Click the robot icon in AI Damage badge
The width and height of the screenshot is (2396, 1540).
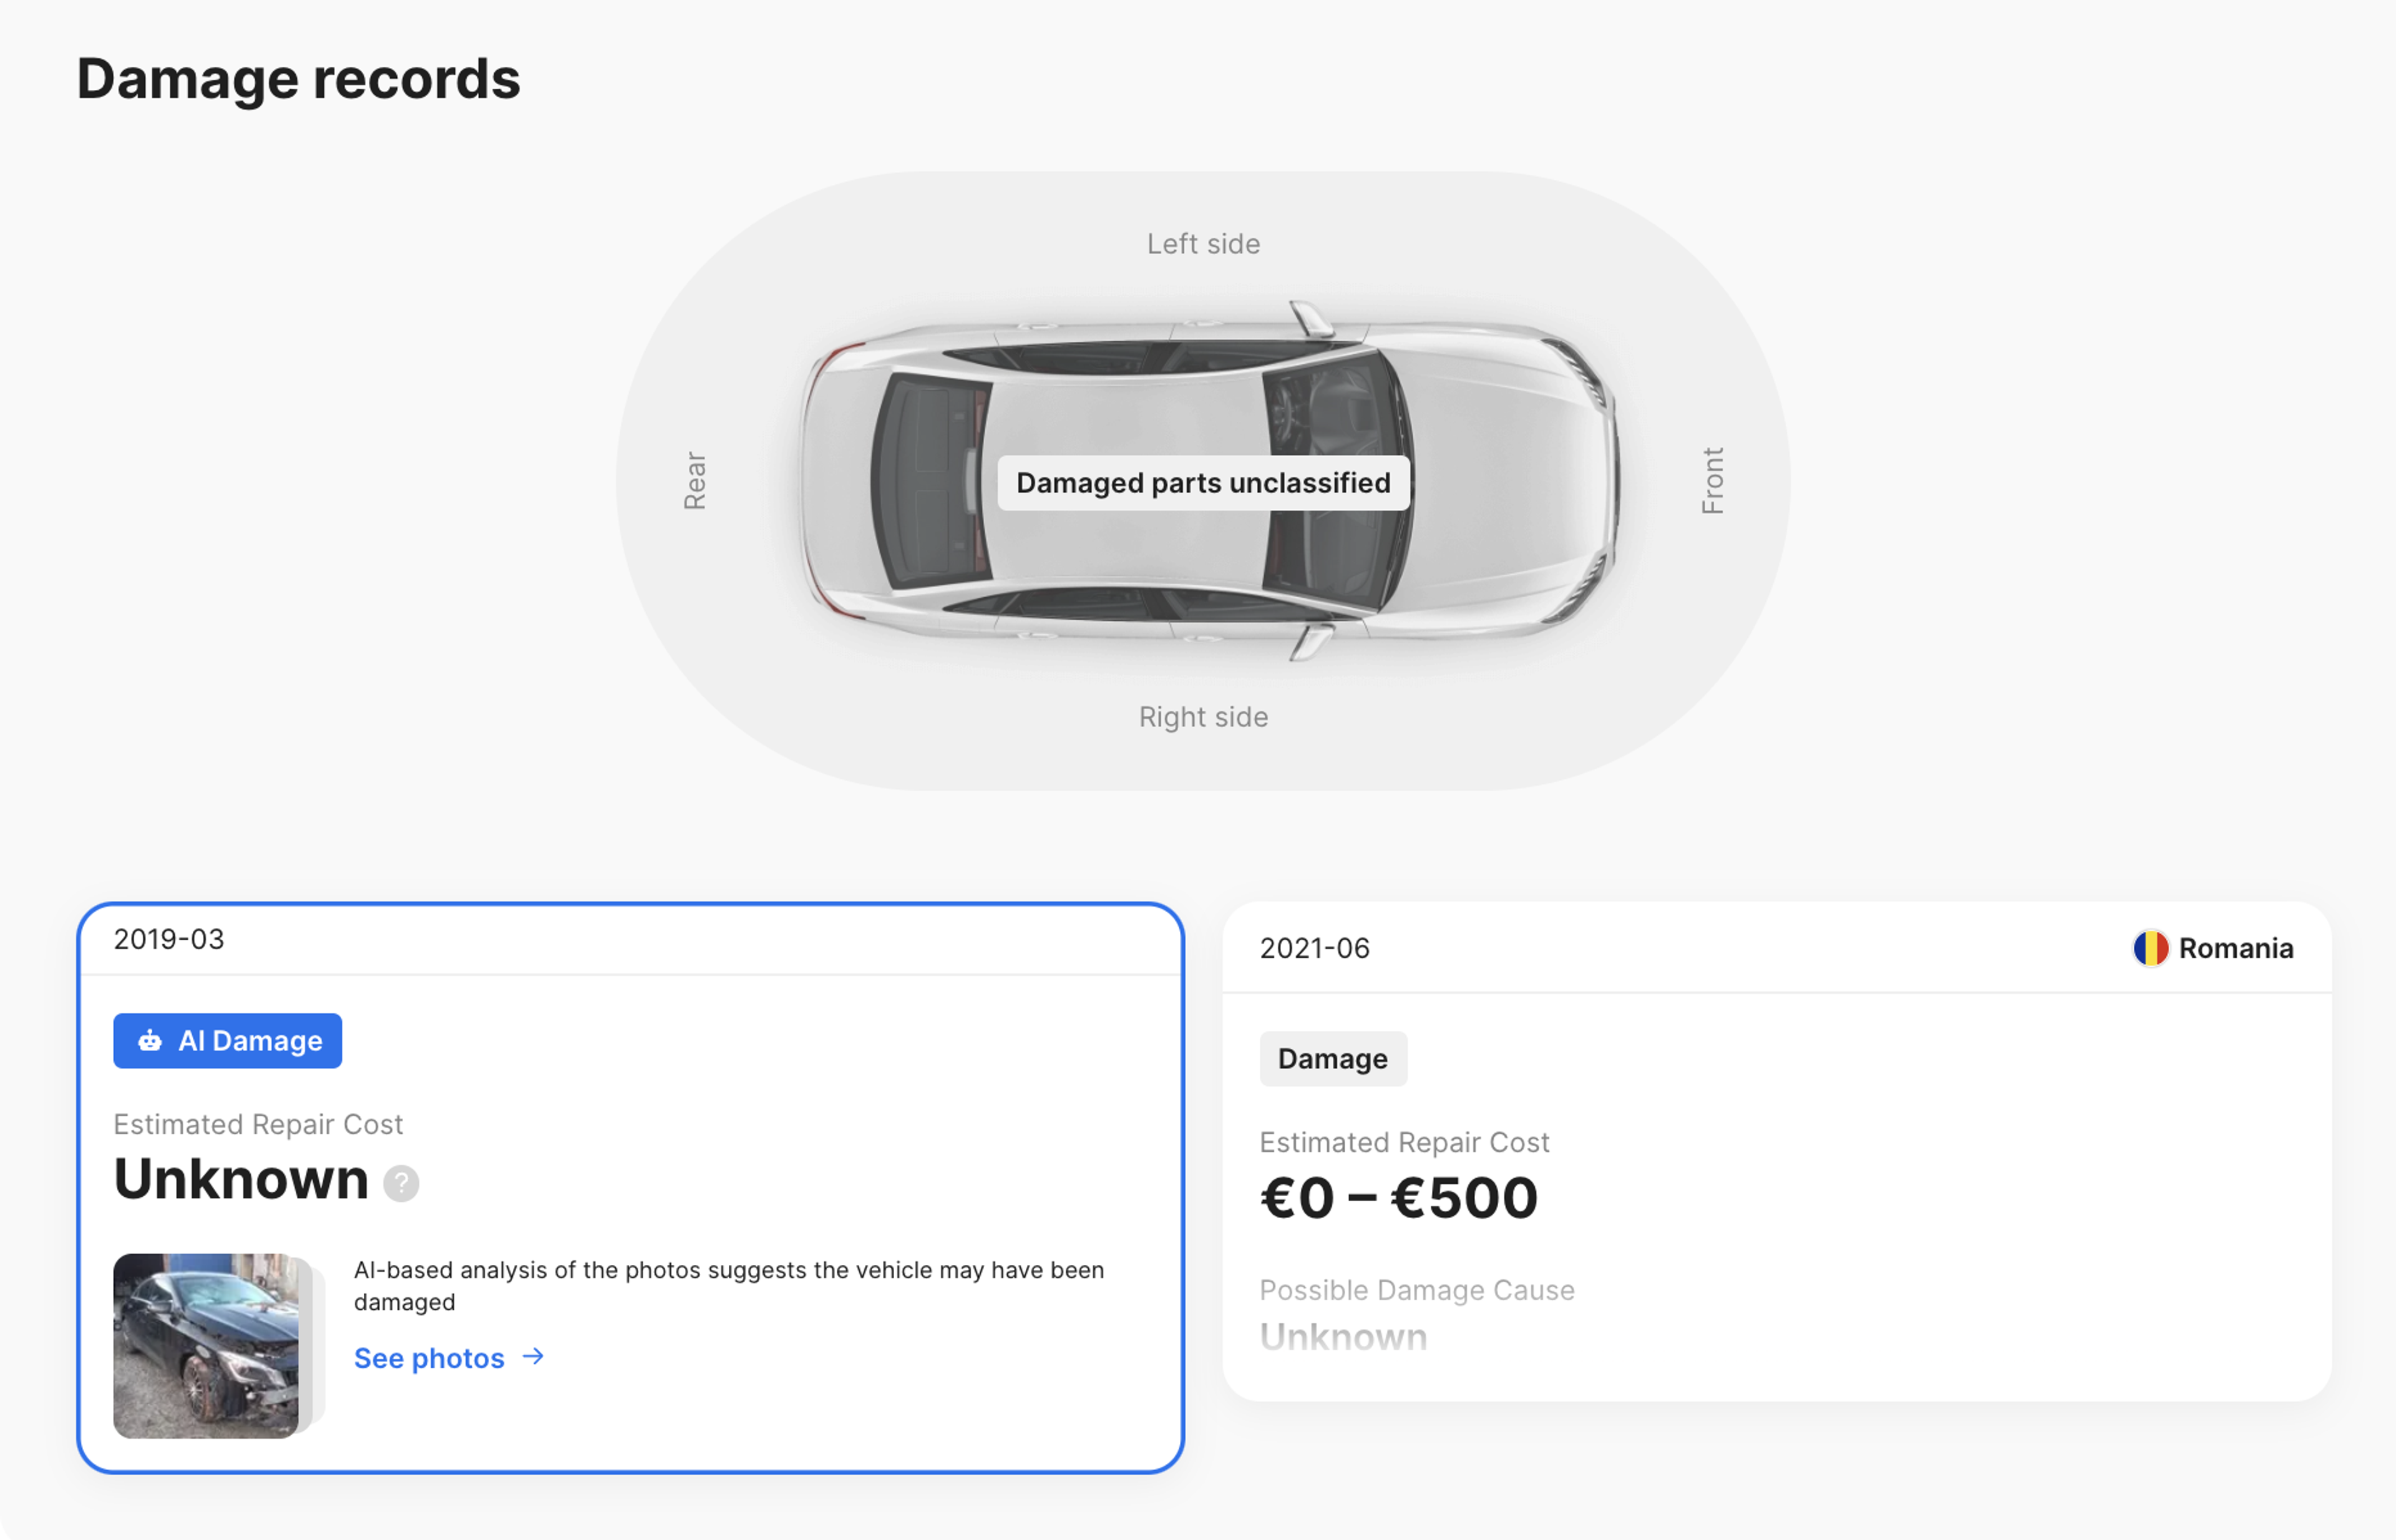150,1041
